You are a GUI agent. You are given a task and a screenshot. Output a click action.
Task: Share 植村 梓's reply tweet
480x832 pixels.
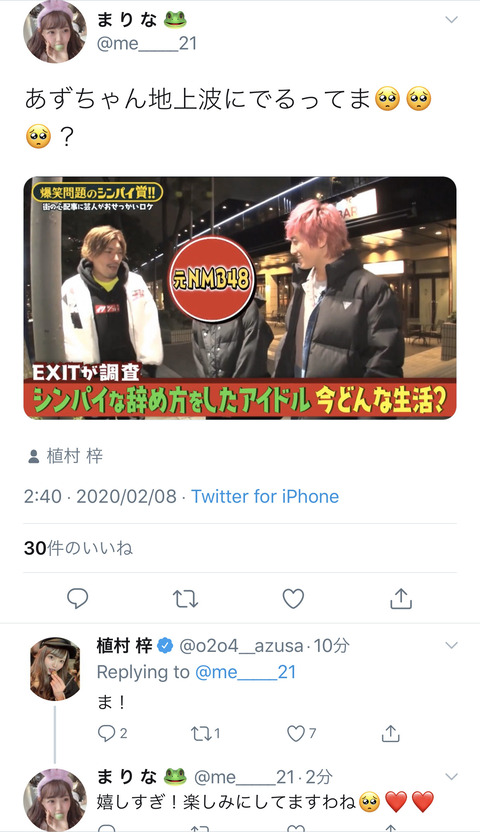pos(390,733)
